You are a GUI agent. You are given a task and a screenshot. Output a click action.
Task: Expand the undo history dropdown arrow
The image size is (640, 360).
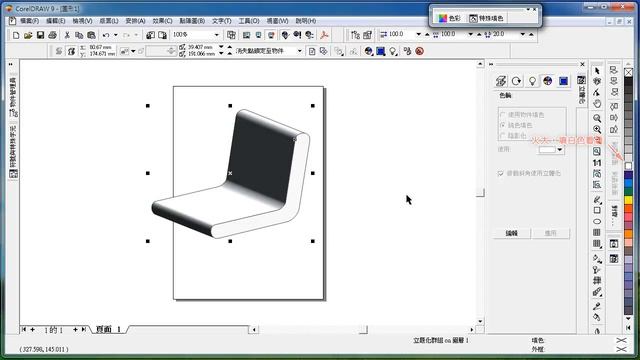pyautogui.click(x=116, y=36)
